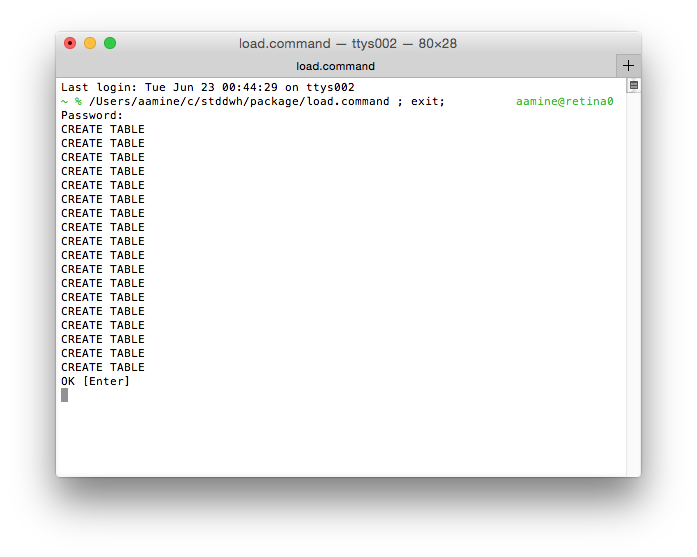This screenshot has width=697, height=557.
Task: Click the first CREATE TABLE line
Action: (x=103, y=129)
